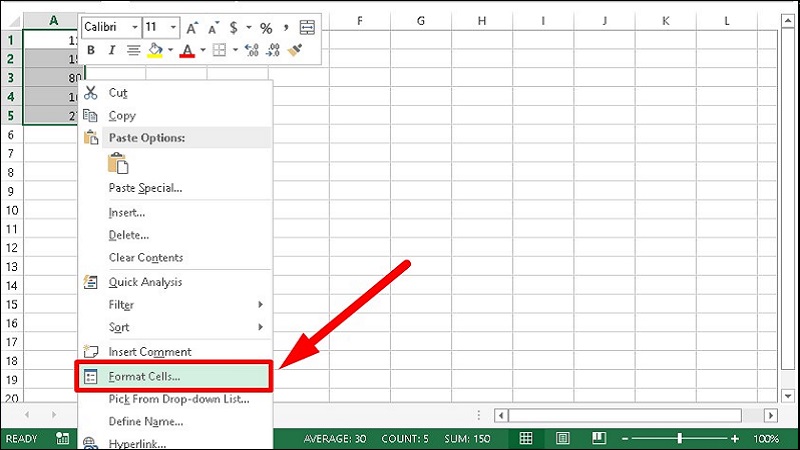800x450 pixels.
Task: Toggle Italic in the mini toolbar
Action: (x=111, y=50)
